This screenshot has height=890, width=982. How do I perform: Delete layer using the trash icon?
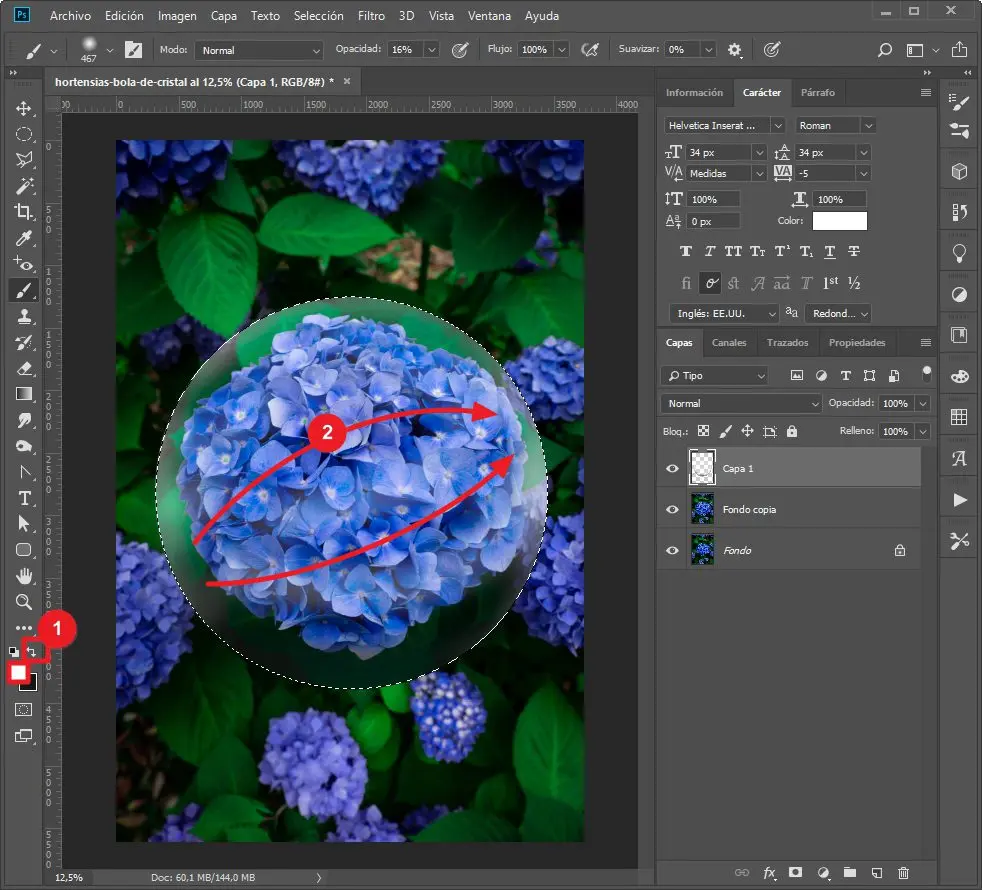pyautogui.click(x=904, y=873)
